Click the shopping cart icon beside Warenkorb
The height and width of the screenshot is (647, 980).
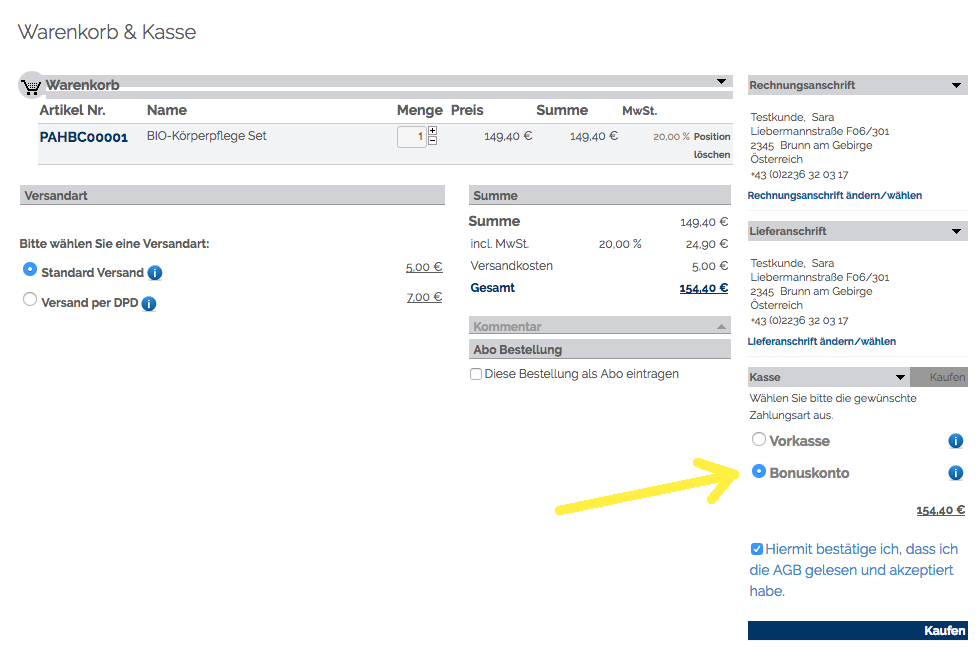point(31,86)
